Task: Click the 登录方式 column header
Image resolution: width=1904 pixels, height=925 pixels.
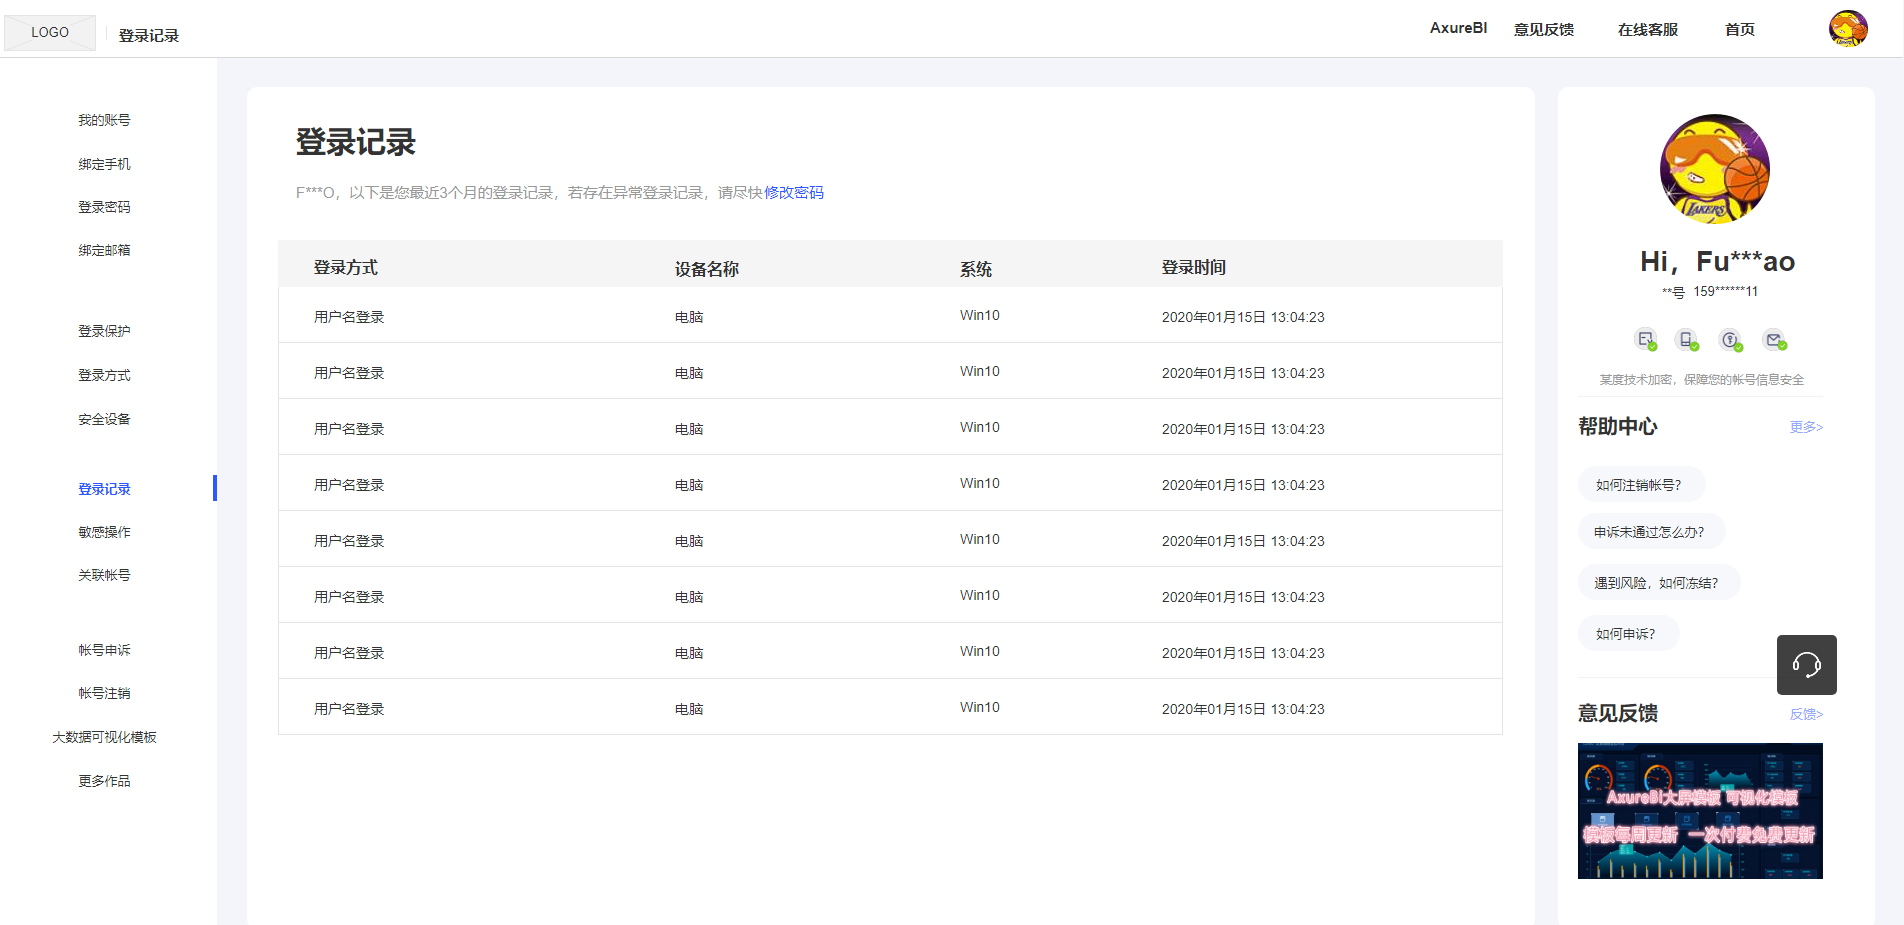Action: click(346, 268)
